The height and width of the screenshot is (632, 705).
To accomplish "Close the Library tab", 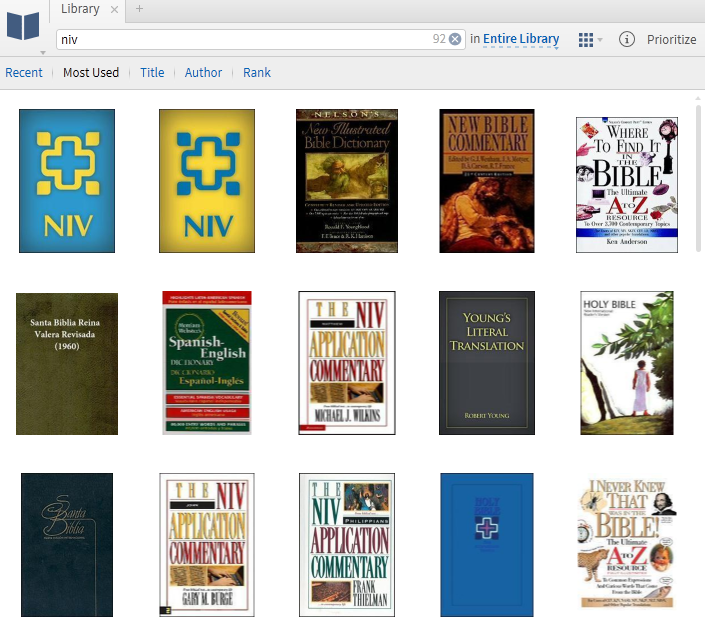I will tap(115, 9).
